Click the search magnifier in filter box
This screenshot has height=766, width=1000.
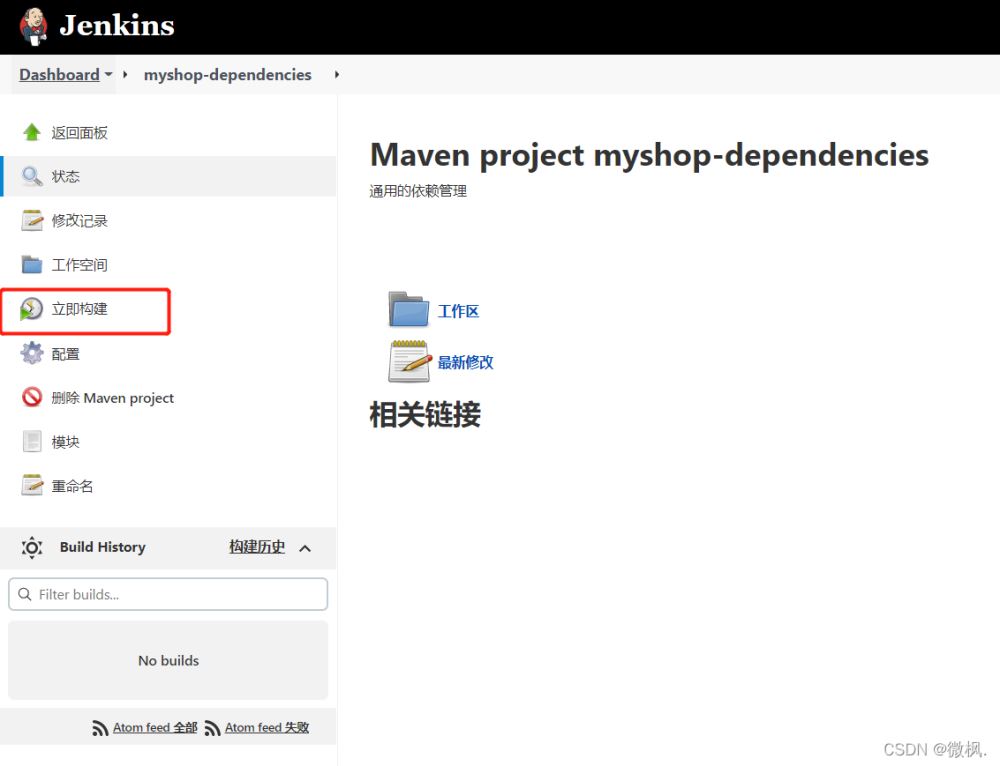pos(25,594)
